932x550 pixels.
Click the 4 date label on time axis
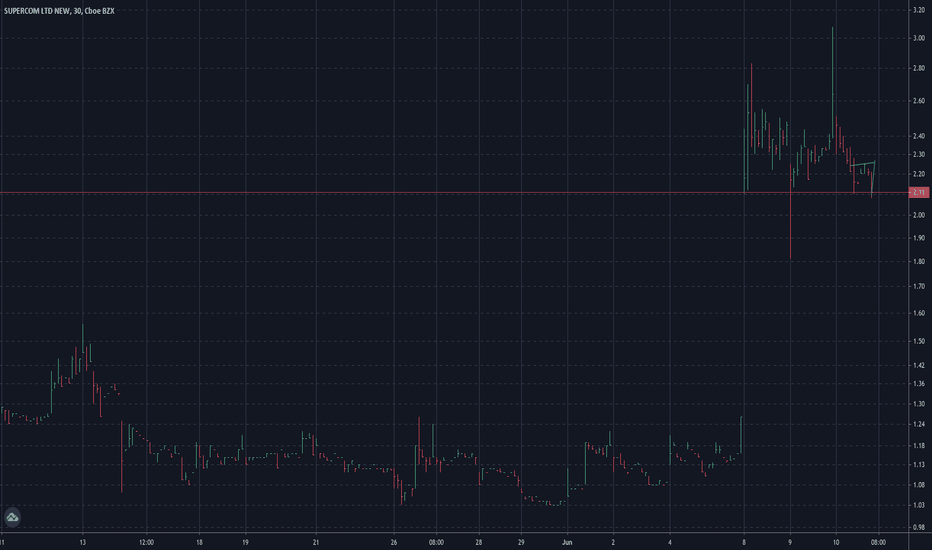point(669,542)
